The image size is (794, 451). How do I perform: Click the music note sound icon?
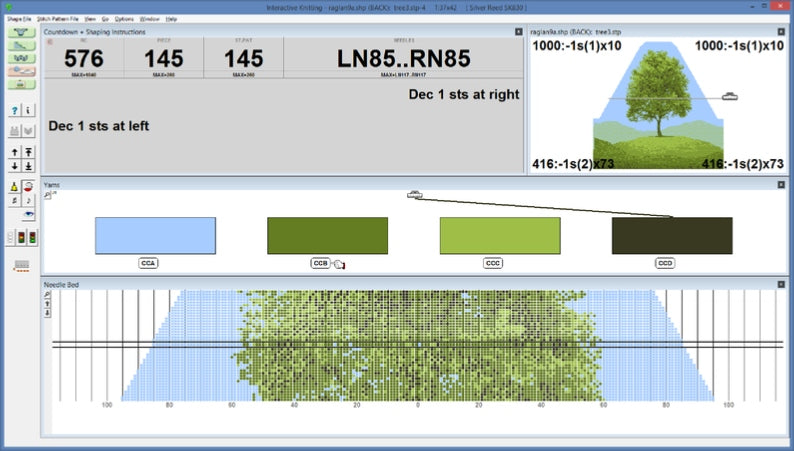tap(28, 200)
